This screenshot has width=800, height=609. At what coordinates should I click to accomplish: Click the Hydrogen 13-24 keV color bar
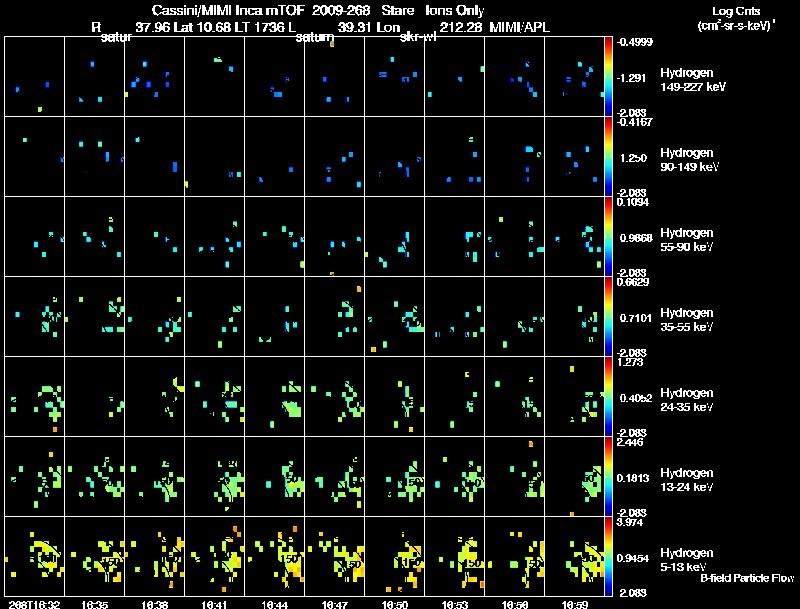click(x=608, y=476)
